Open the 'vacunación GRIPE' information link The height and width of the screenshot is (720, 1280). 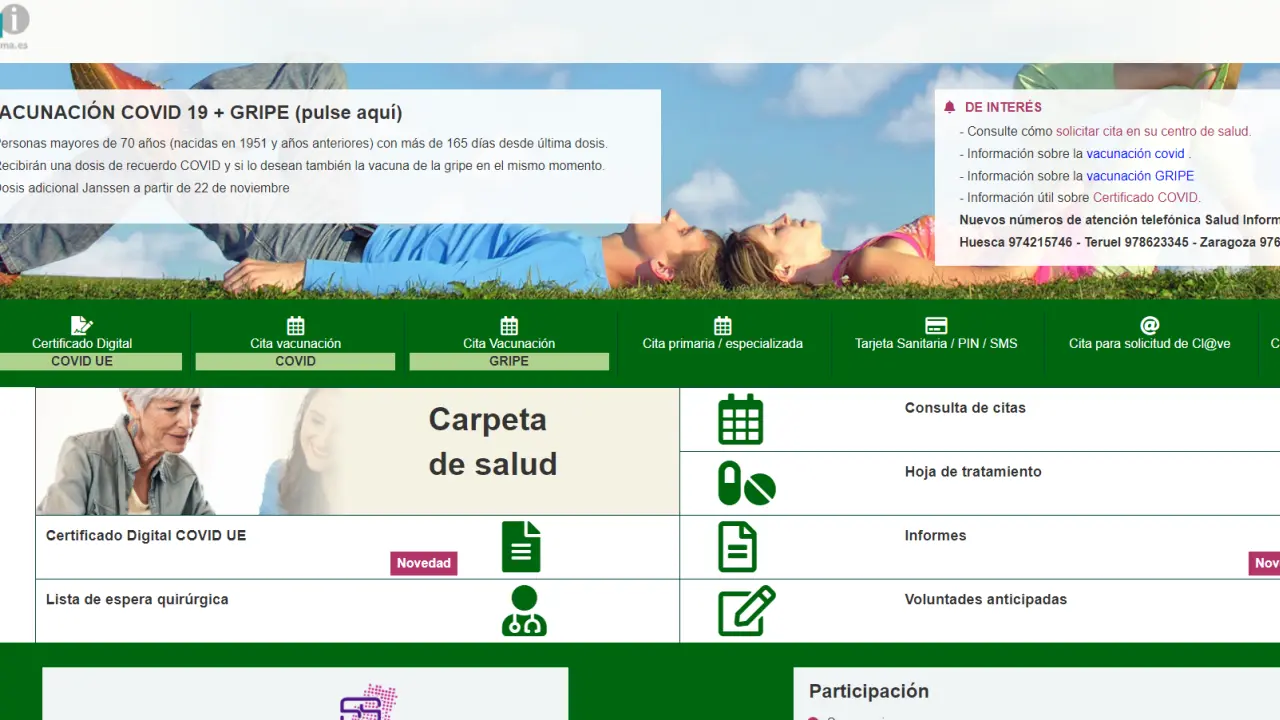click(x=1140, y=176)
